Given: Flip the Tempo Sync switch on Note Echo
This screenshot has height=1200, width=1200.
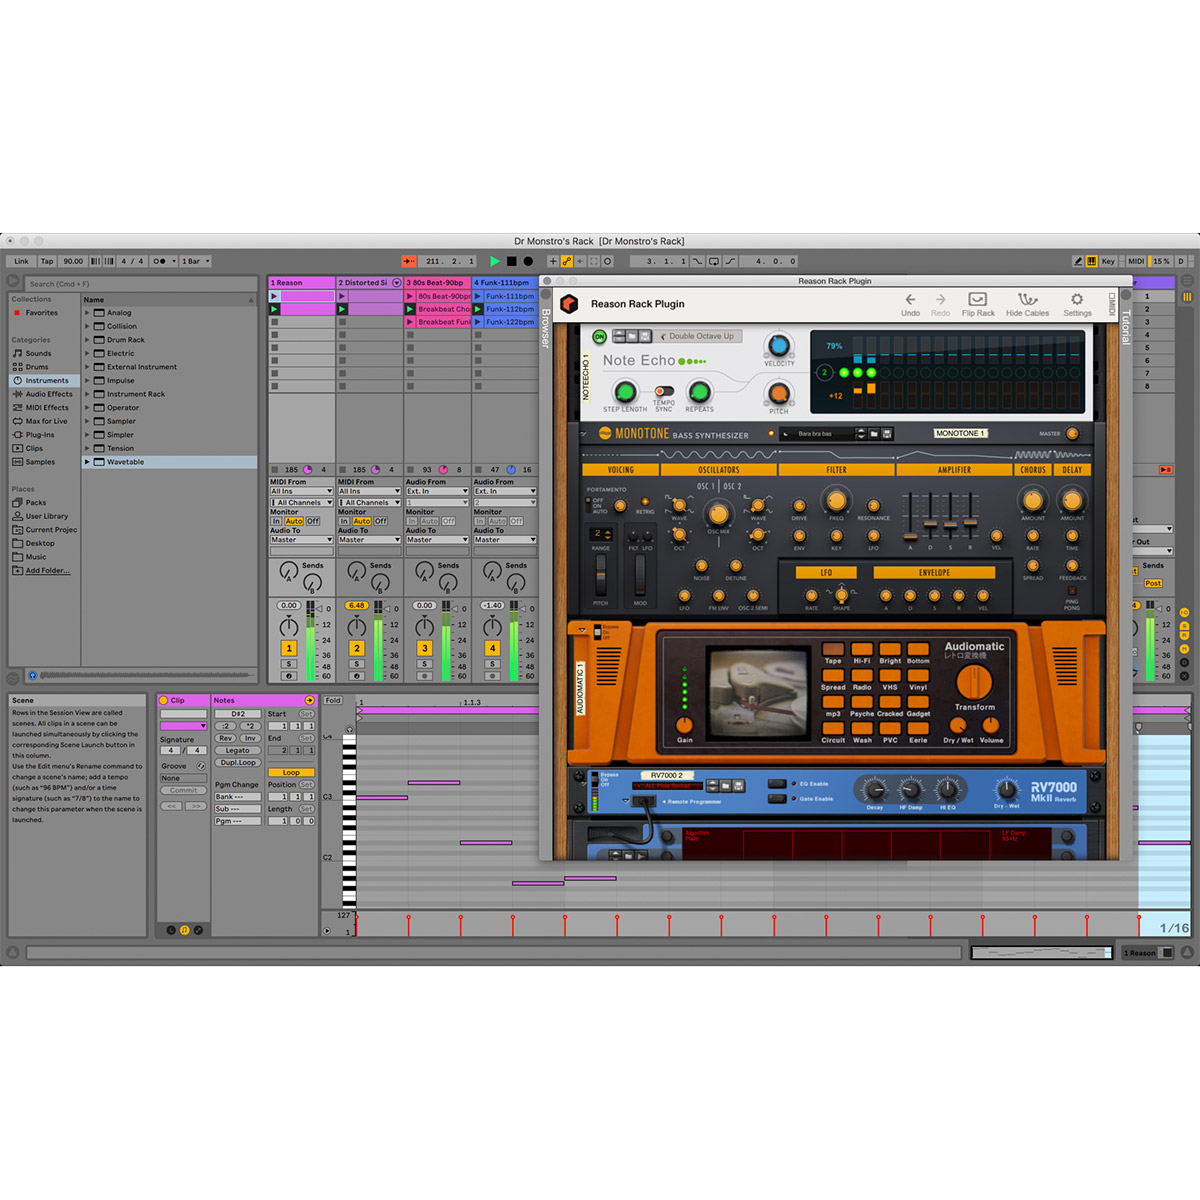Looking at the screenshot, I should tap(664, 392).
